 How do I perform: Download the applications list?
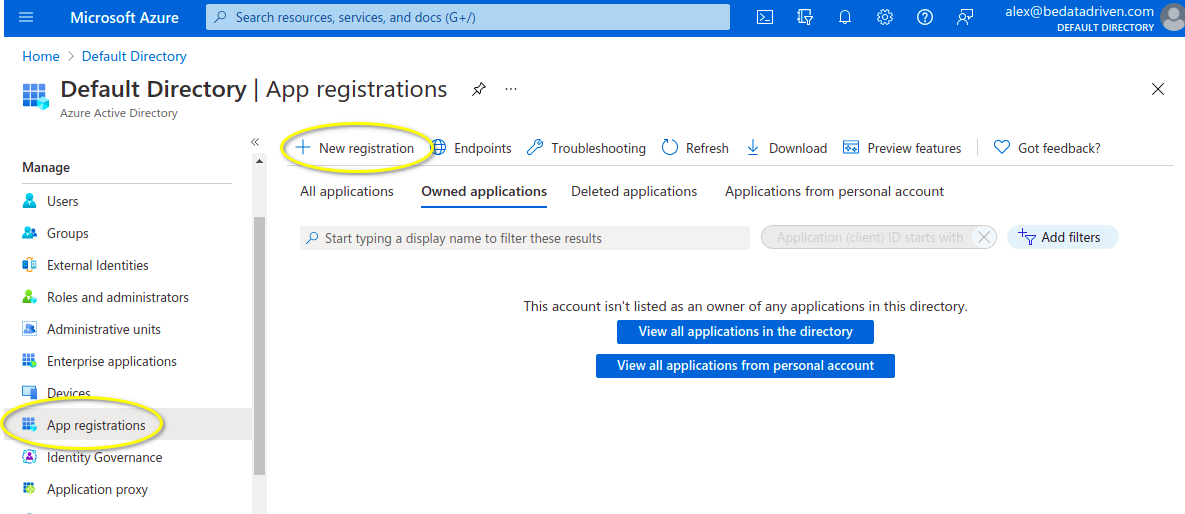(786, 148)
